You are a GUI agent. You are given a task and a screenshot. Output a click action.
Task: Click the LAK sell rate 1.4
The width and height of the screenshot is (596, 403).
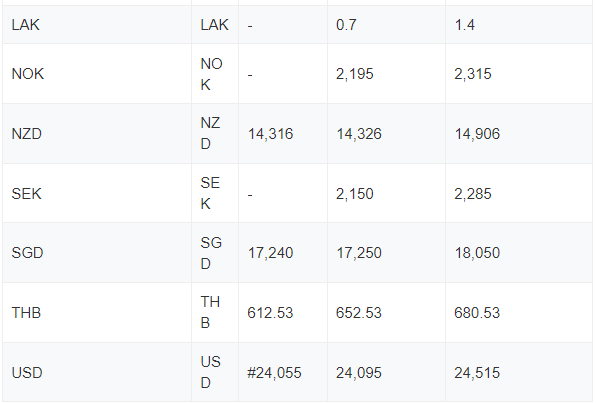pyautogui.click(x=464, y=25)
